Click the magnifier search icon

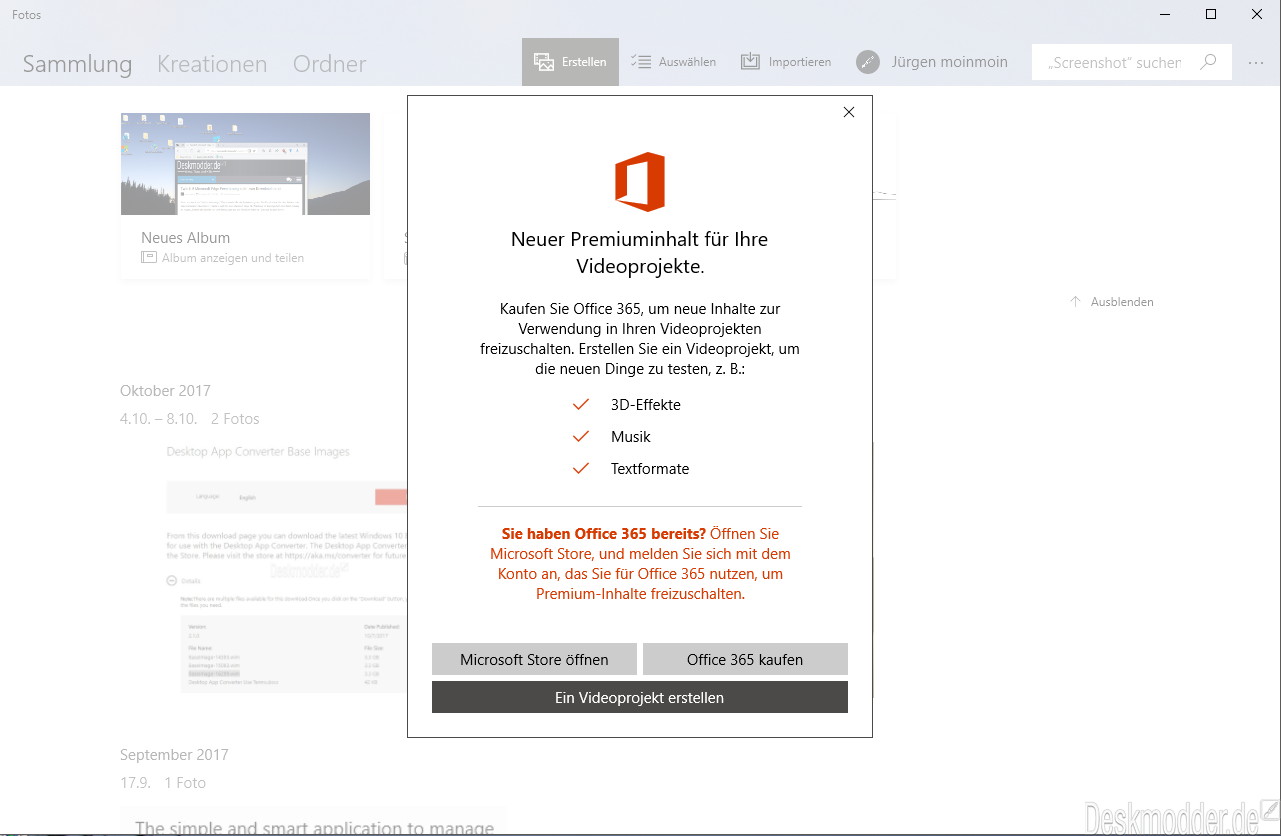pos(1208,62)
